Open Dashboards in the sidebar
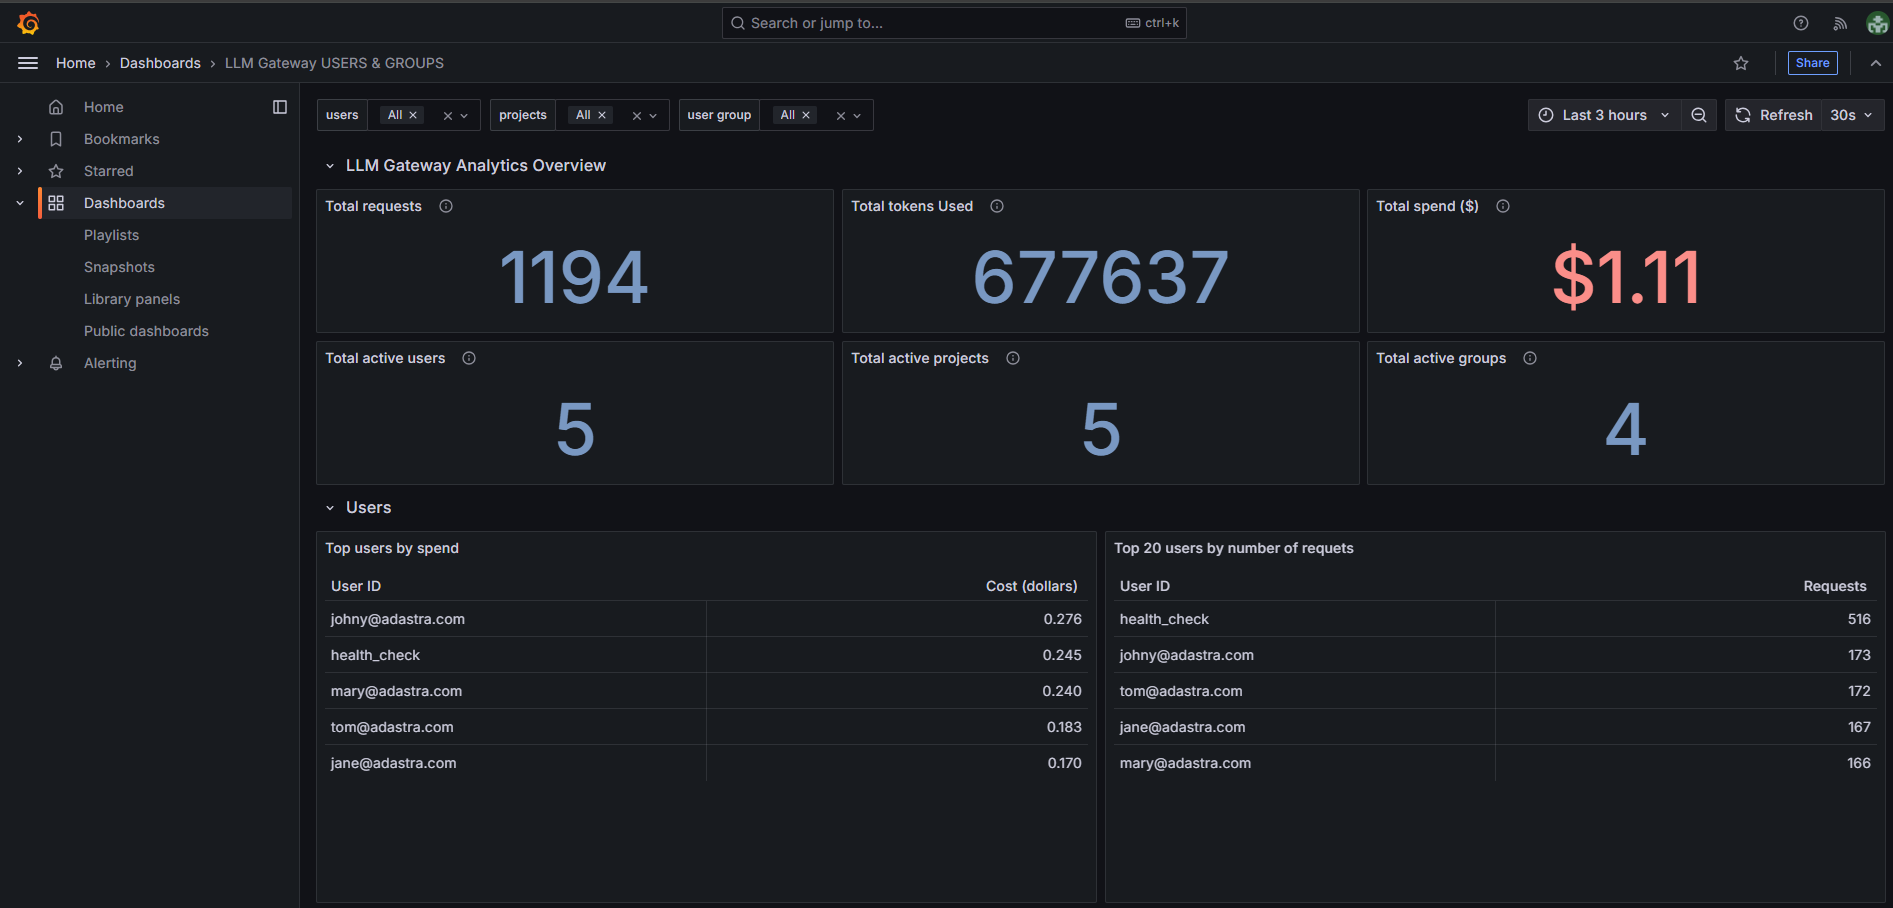The height and width of the screenshot is (908, 1893). (124, 203)
